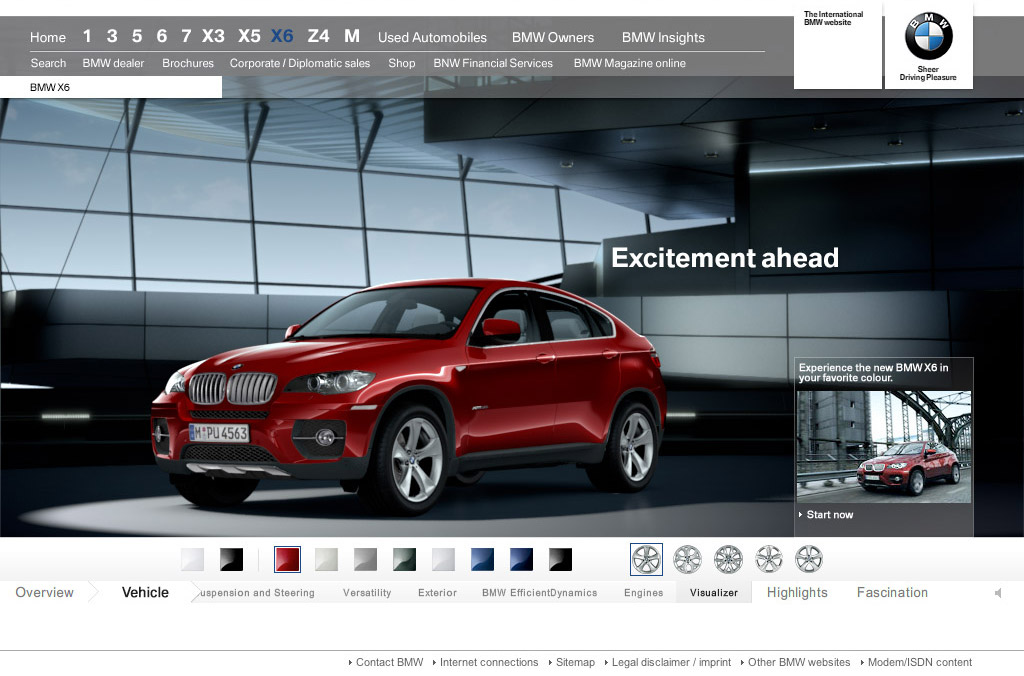Open Internet connections footer link
The image size is (1024, 676).
click(488, 662)
